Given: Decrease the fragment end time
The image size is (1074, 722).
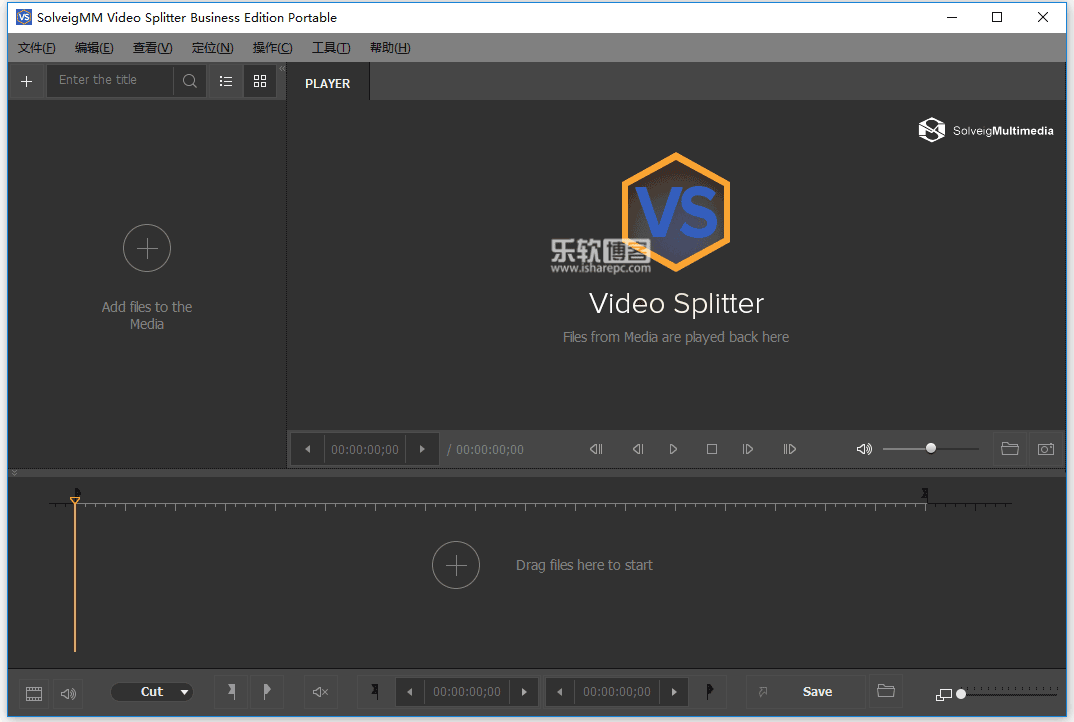Looking at the screenshot, I should pos(560,692).
